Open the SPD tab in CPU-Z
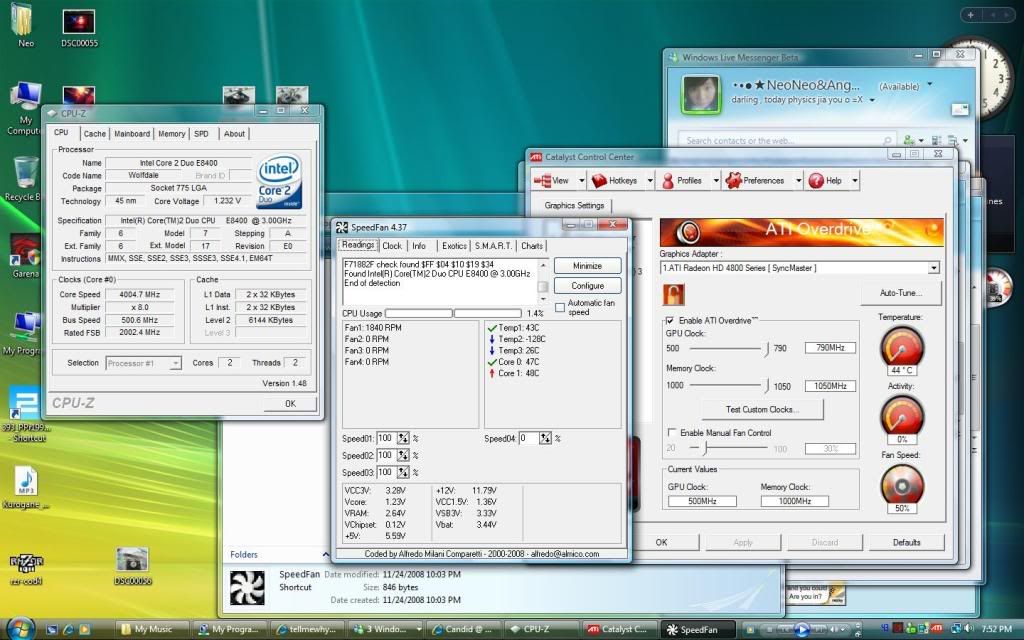The height and width of the screenshot is (640, 1024). 202,133
